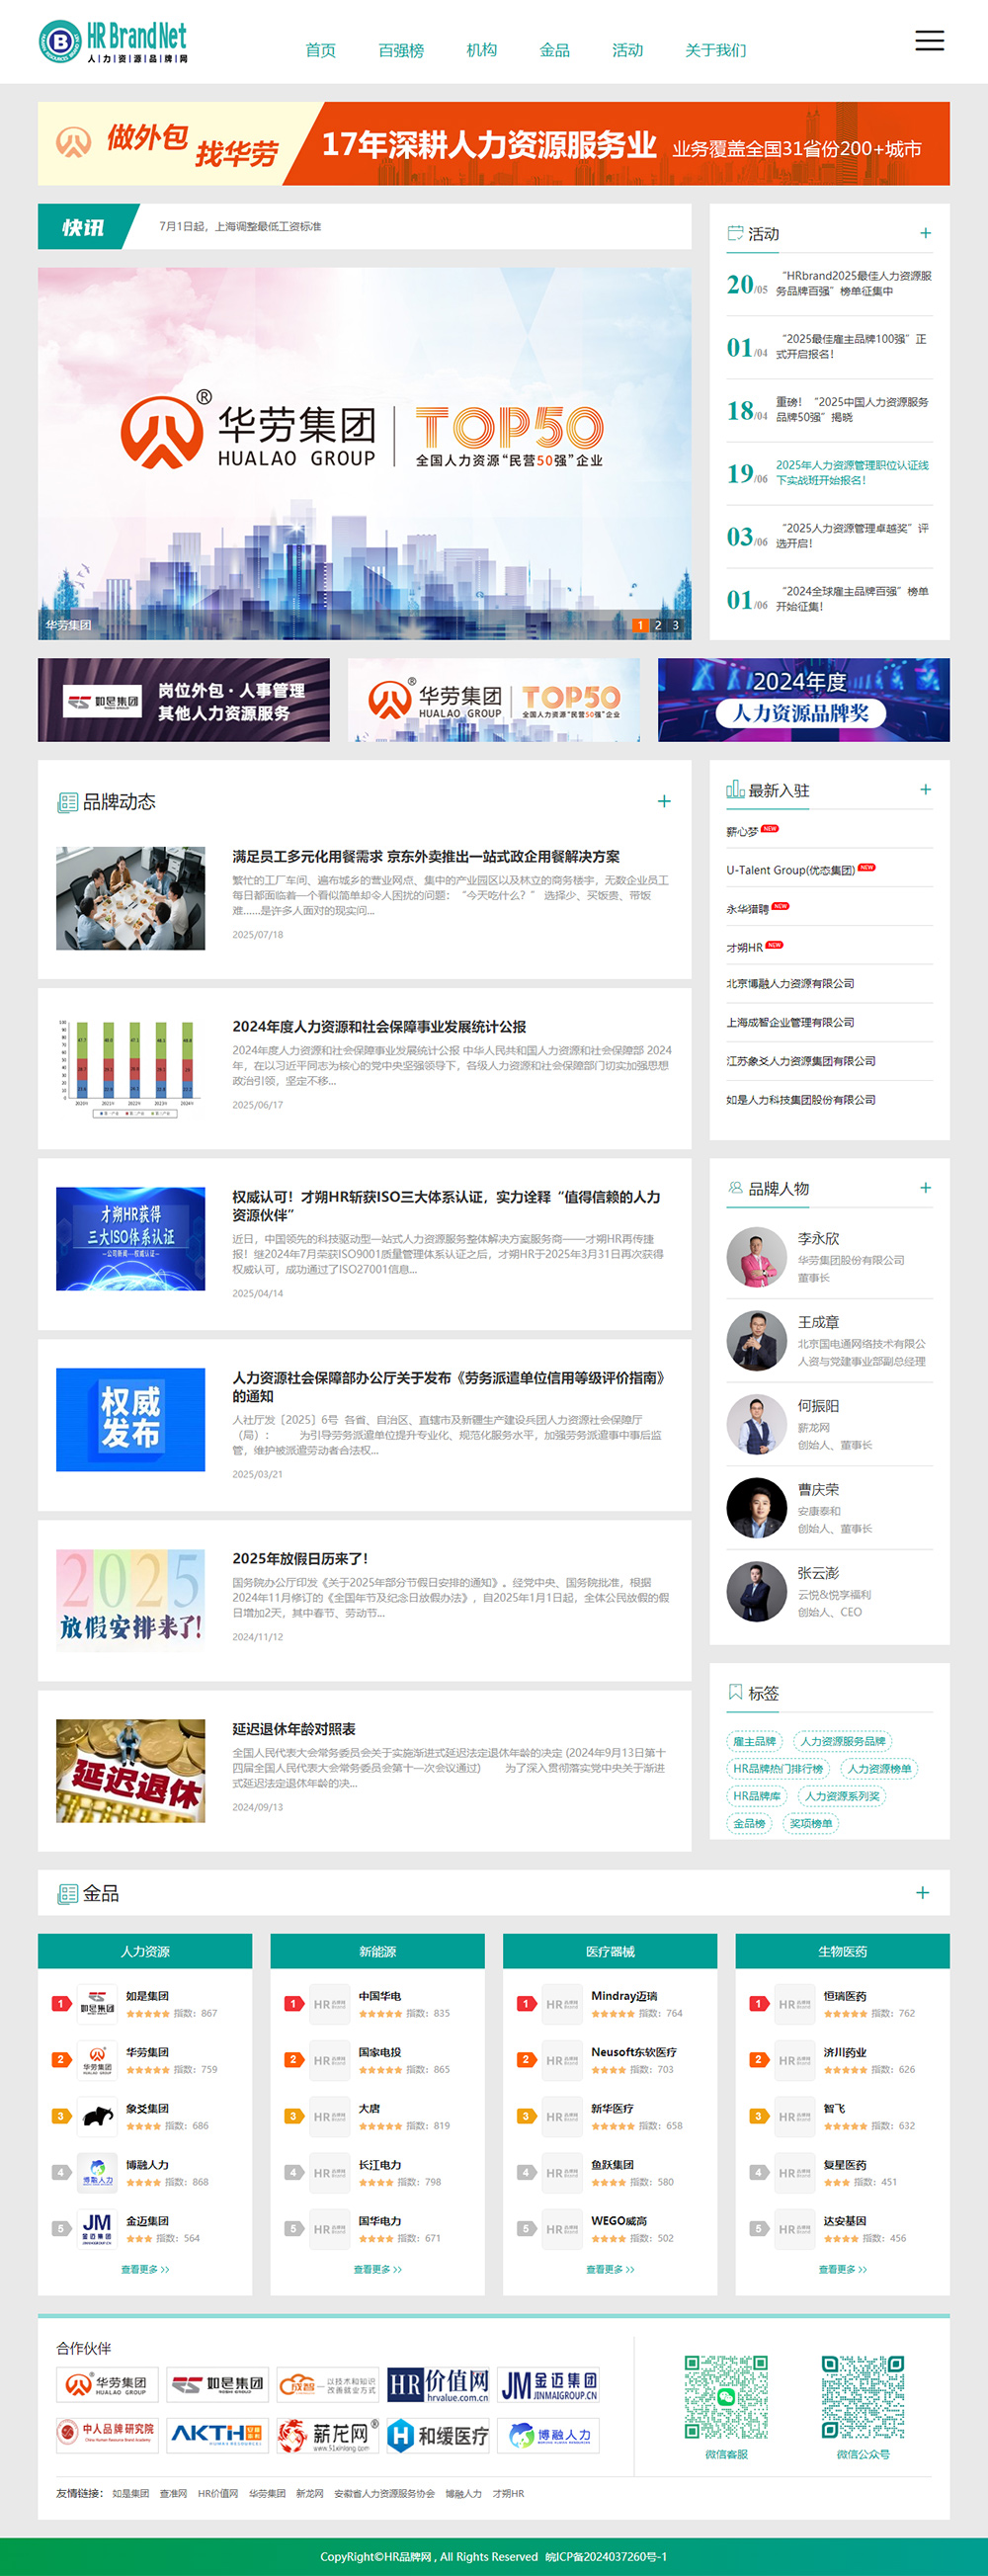Switch the banner carousel to slide 3
Viewport: 988px width, 2576px height.
click(x=675, y=625)
